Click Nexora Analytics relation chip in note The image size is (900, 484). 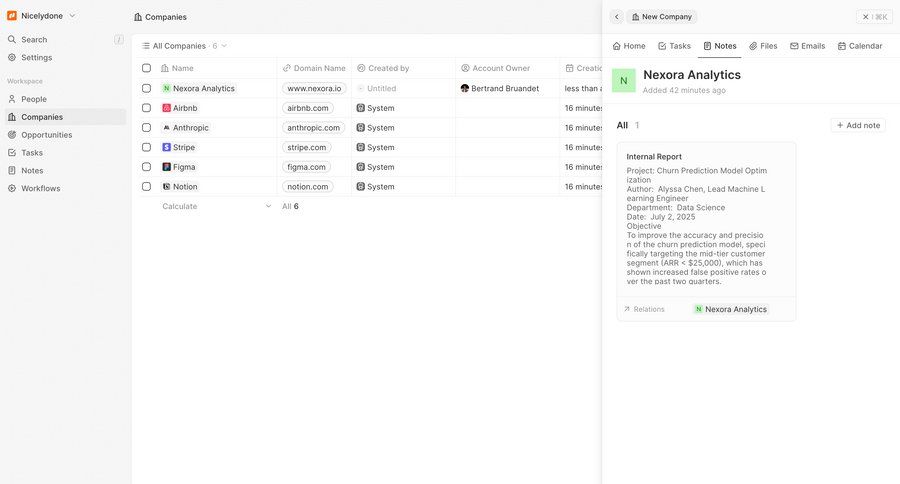pyautogui.click(x=731, y=309)
